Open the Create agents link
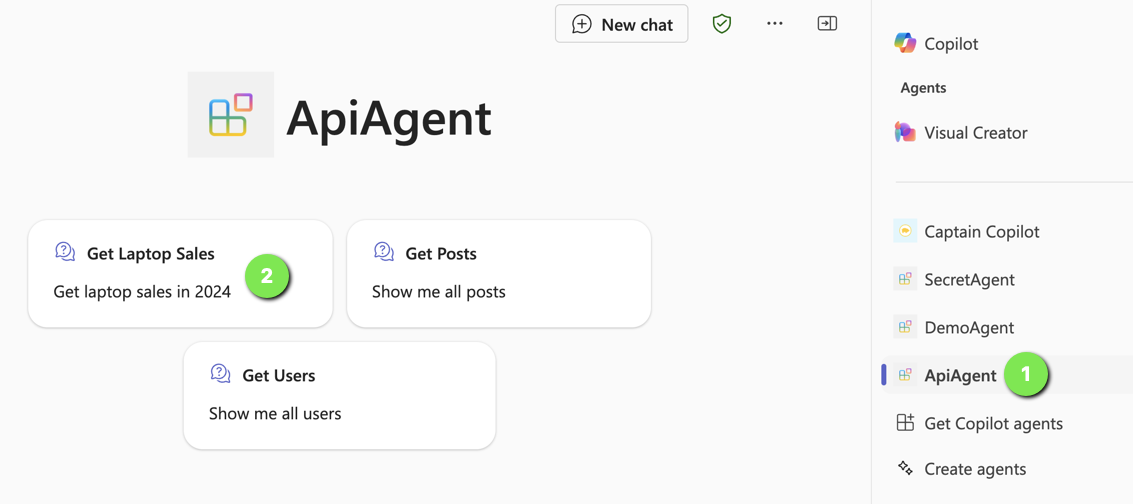 coord(974,468)
